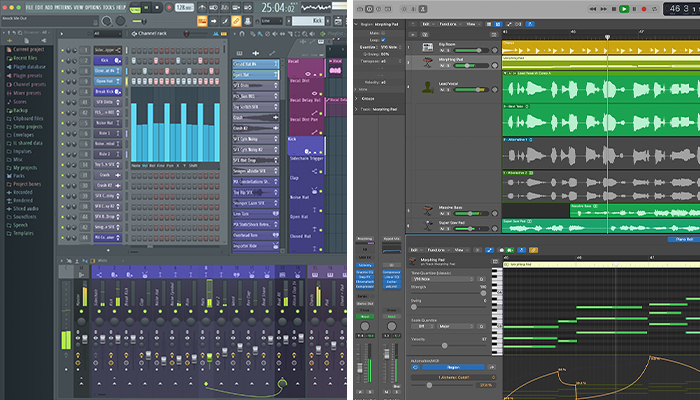Click the Morphing Pad track synth icon
The width and height of the screenshot is (700, 400).
(427, 62)
